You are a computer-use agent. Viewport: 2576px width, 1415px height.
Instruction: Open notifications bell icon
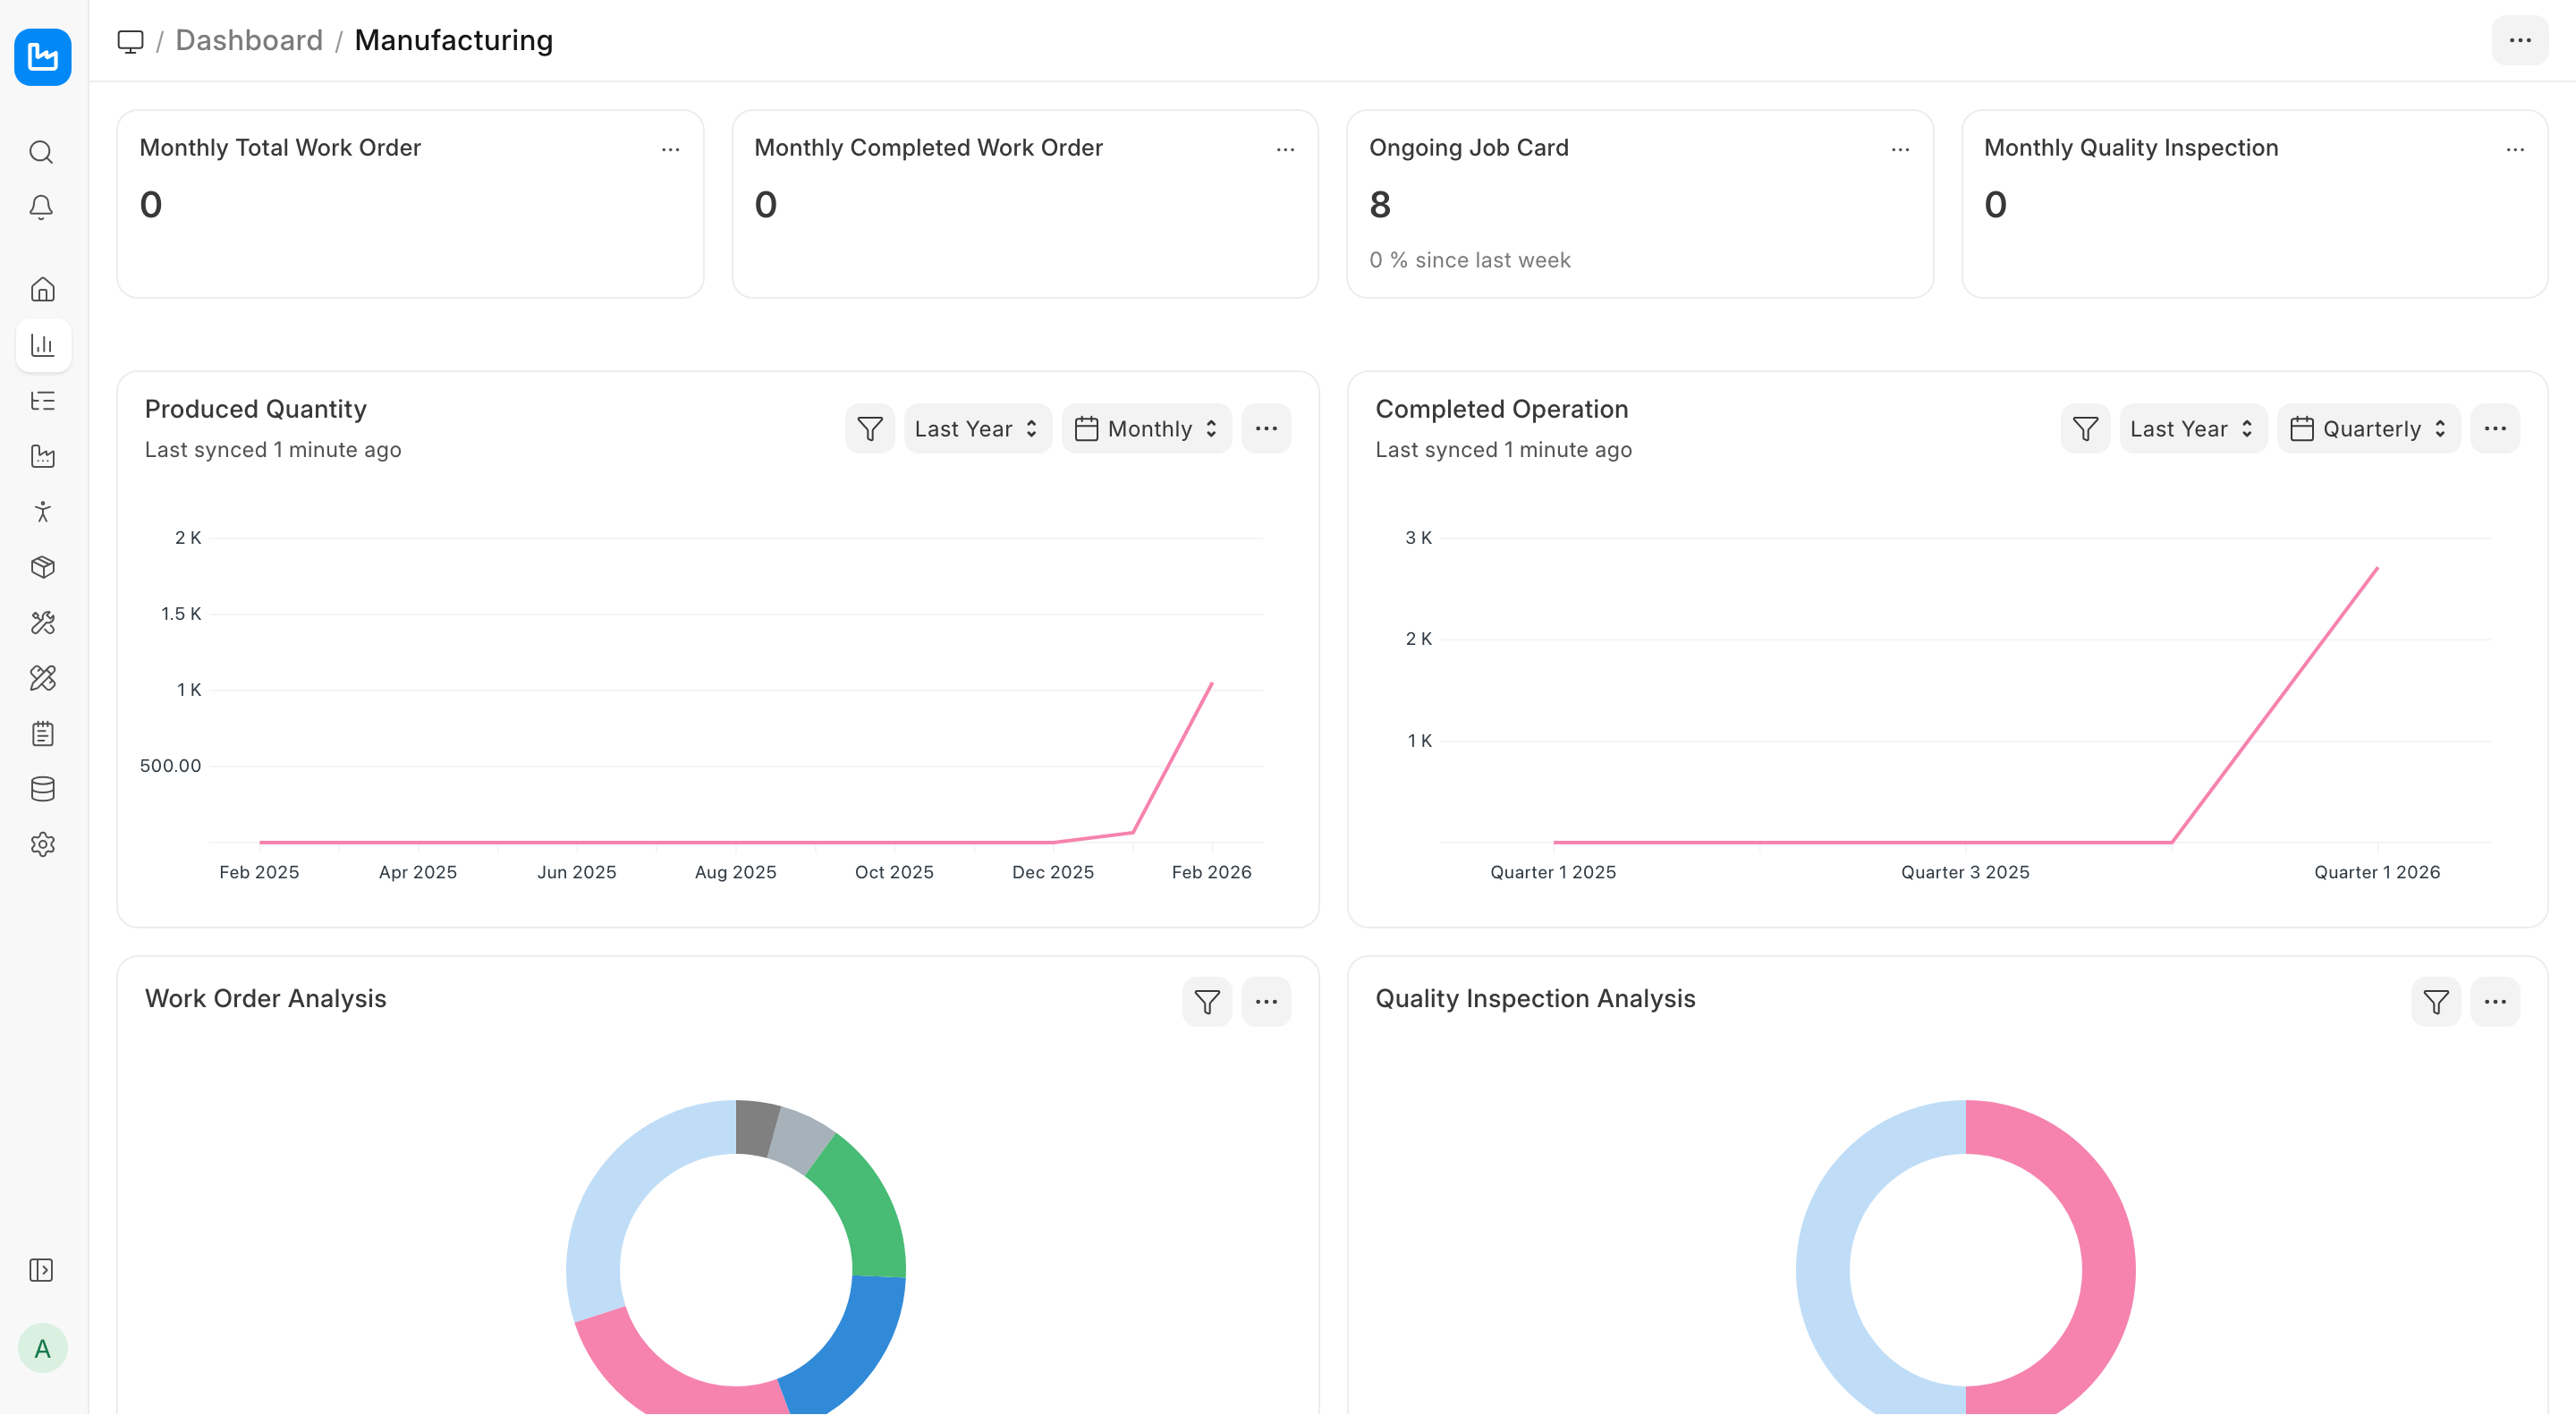[x=42, y=207]
